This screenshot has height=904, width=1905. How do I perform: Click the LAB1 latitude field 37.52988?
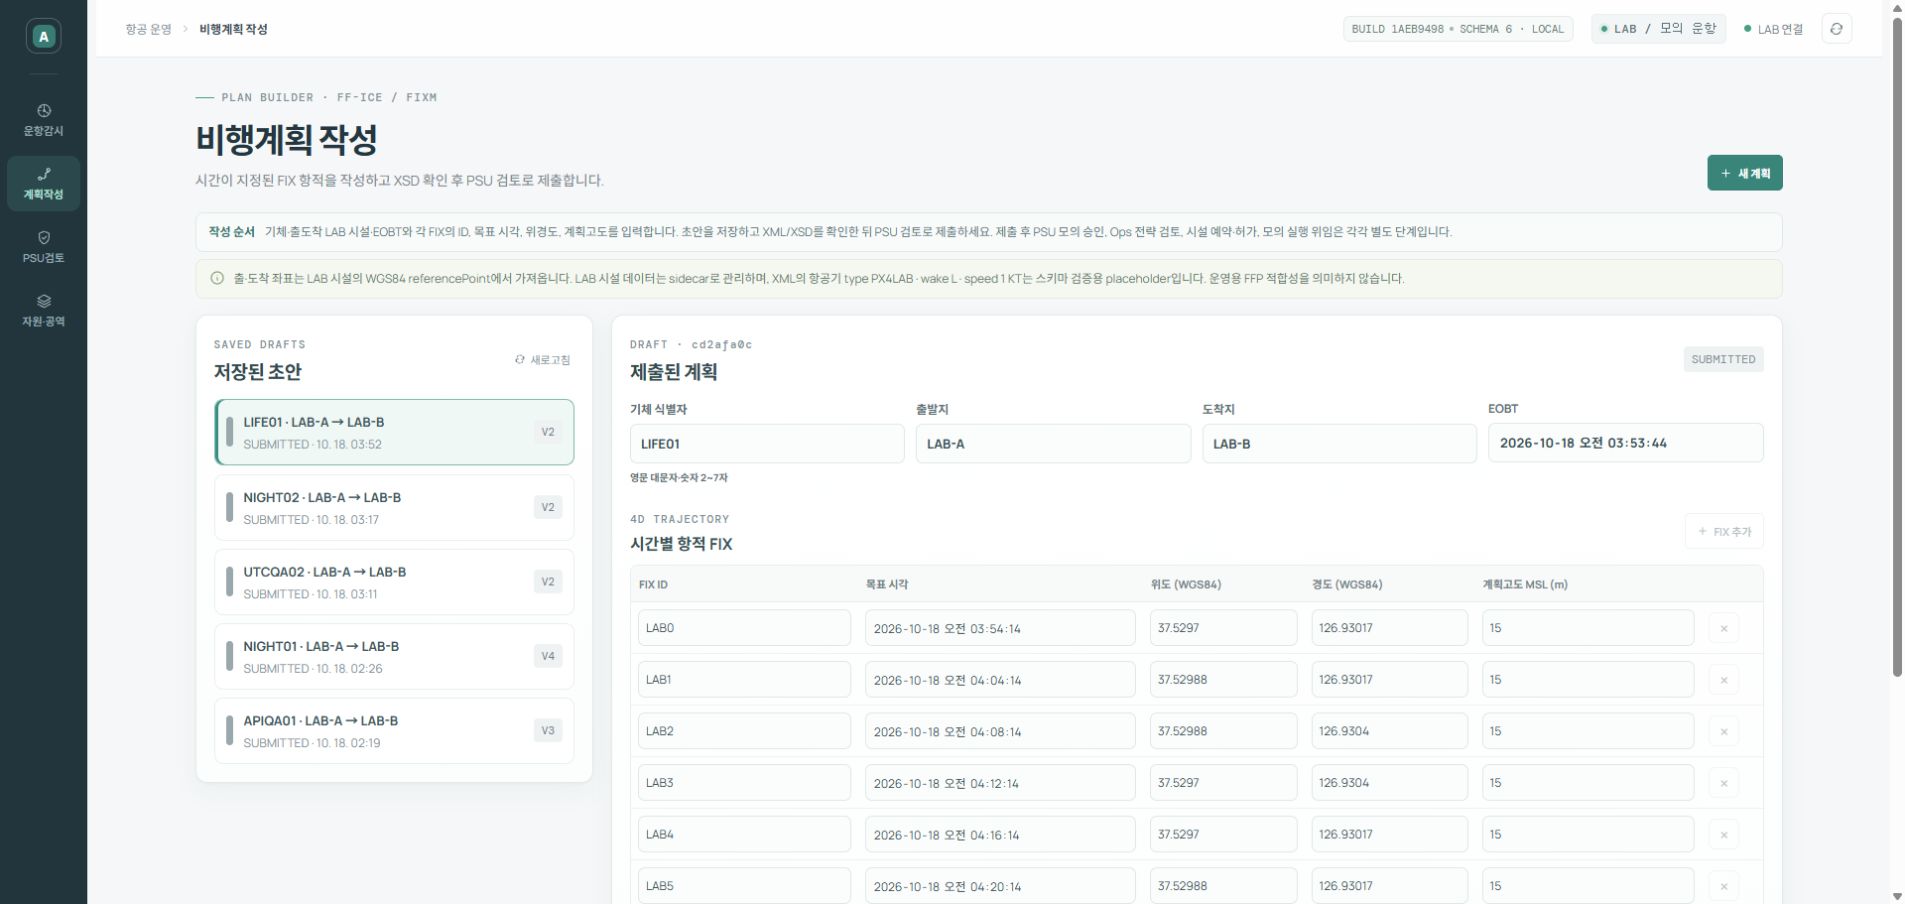pyautogui.click(x=1223, y=679)
